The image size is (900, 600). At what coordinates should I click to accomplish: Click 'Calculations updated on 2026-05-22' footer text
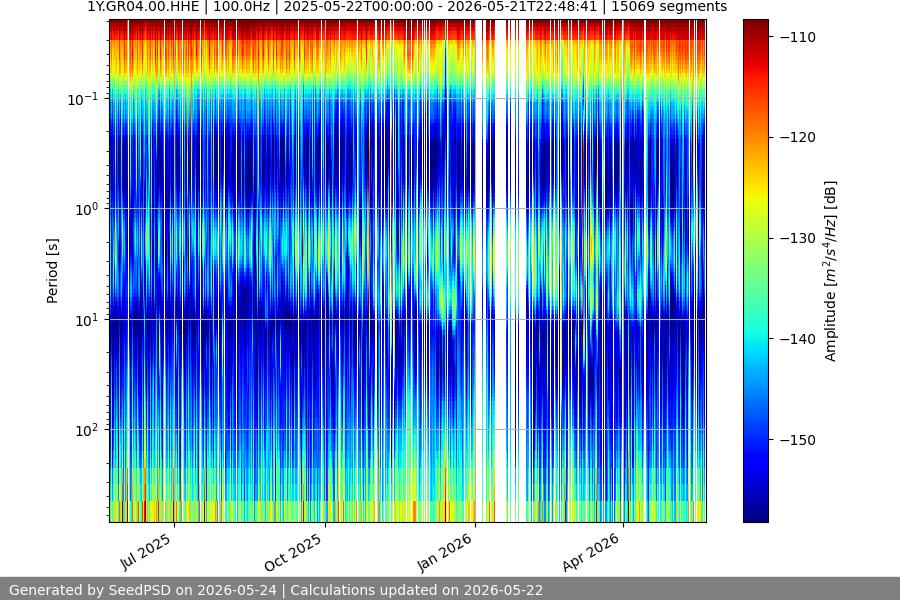pos(417,590)
